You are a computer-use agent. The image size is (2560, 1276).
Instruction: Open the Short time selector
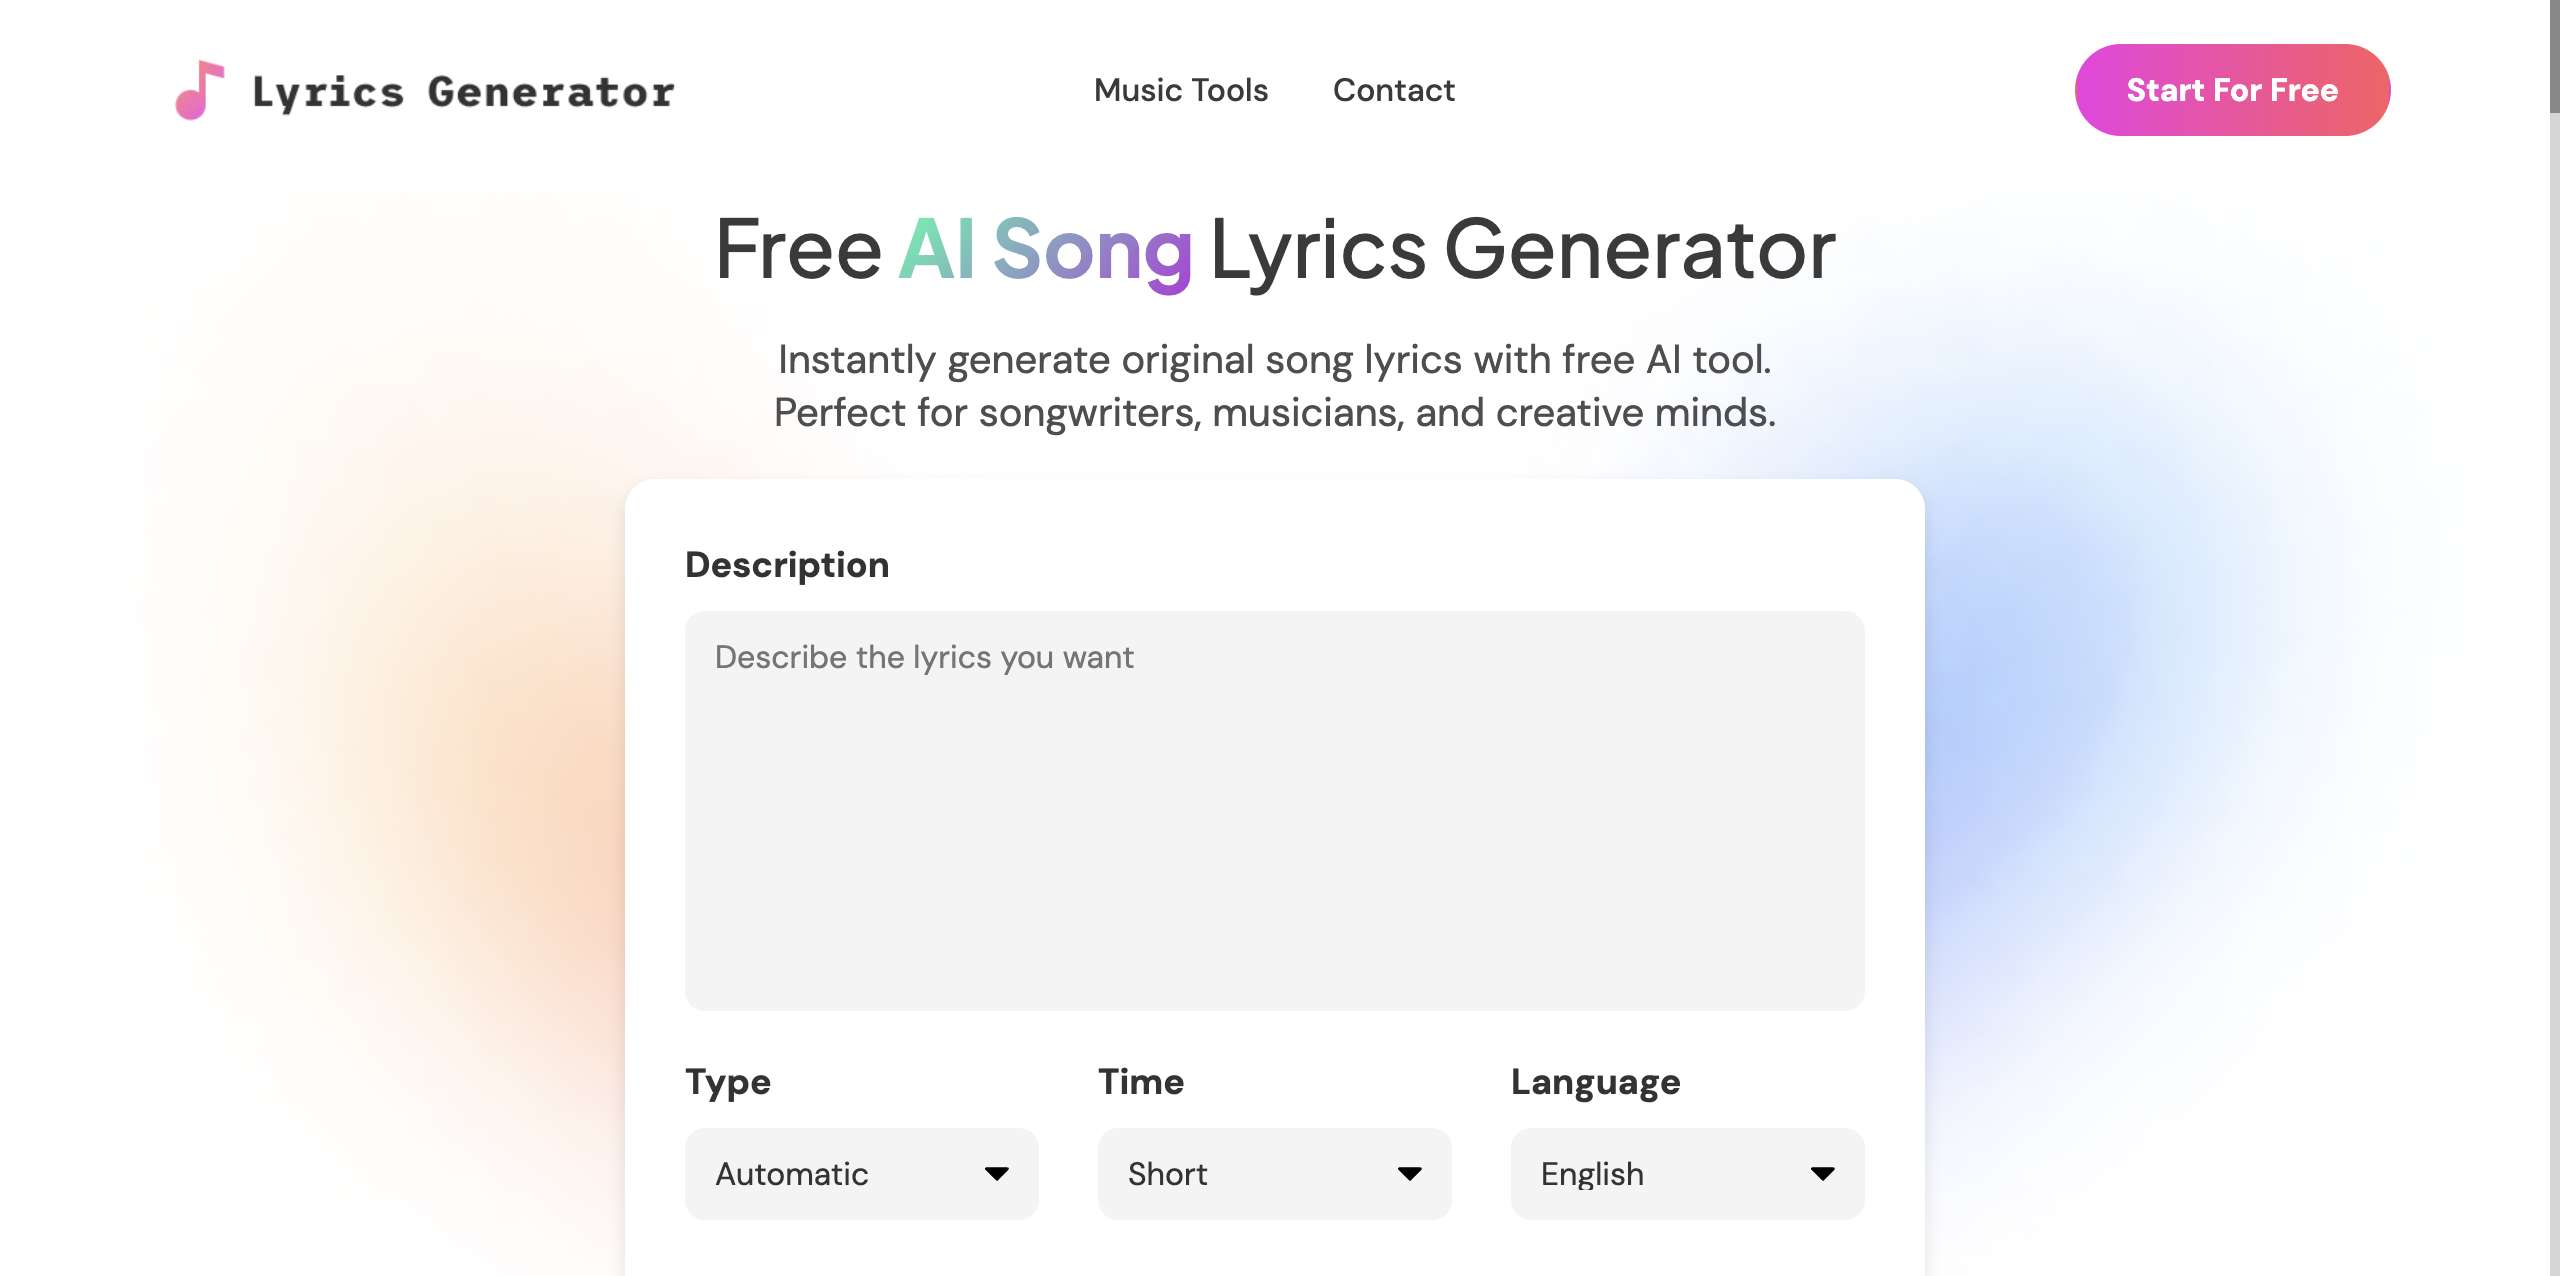coord(1275,1173)
